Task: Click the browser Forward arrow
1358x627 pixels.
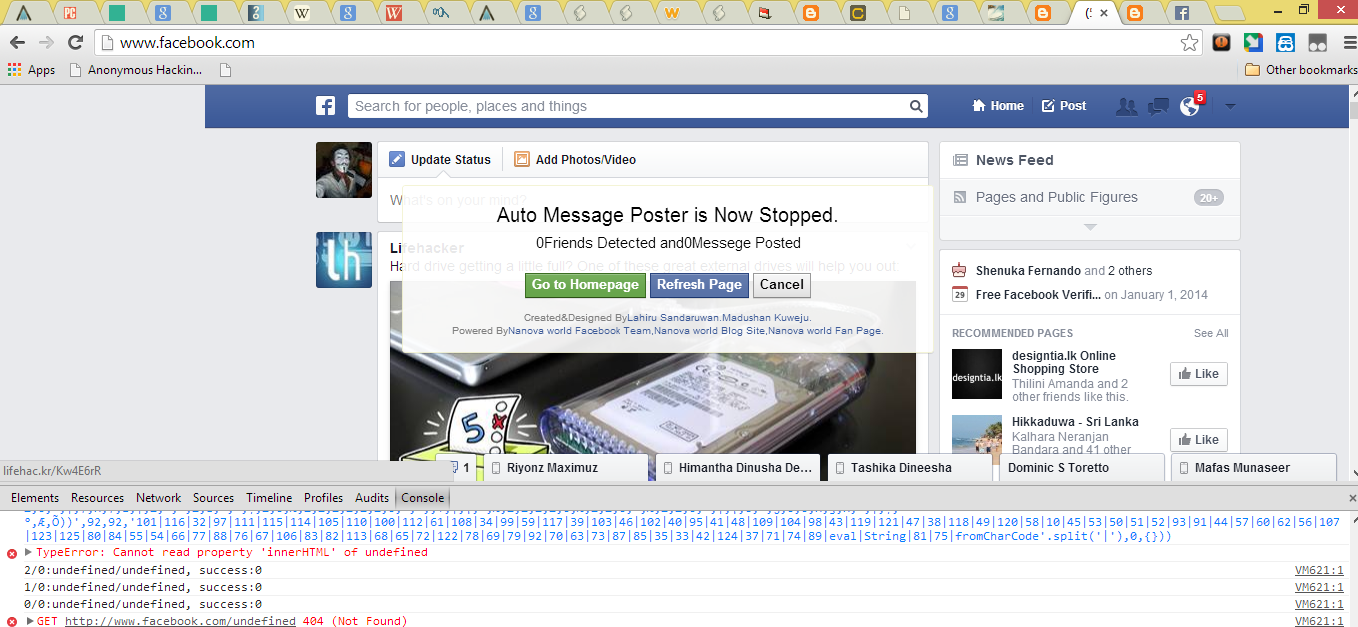Action: (46, 42)
